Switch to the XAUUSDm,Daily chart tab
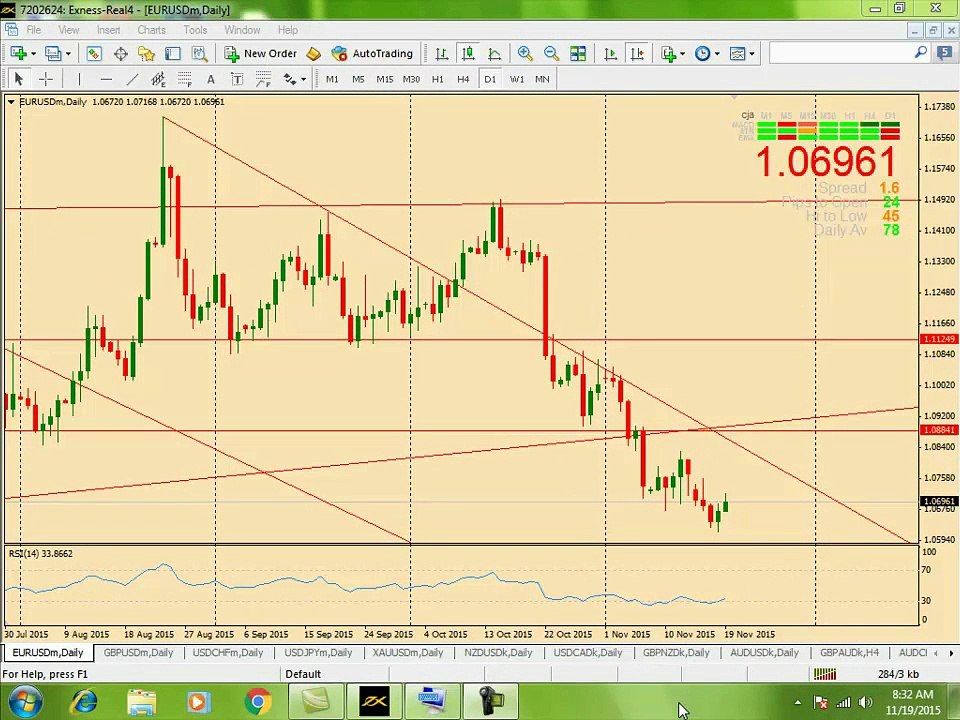The image size is (960, 720). [408, 653]
